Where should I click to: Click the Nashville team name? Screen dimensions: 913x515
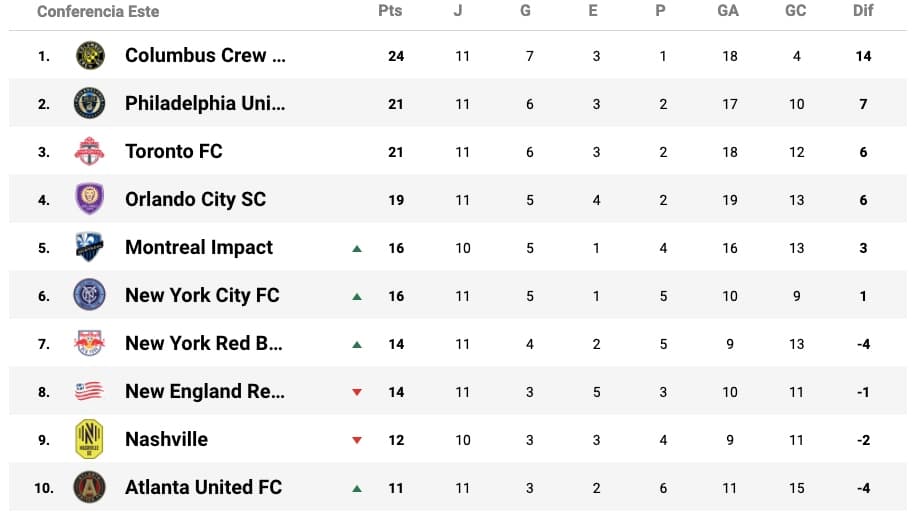[166, 439]
